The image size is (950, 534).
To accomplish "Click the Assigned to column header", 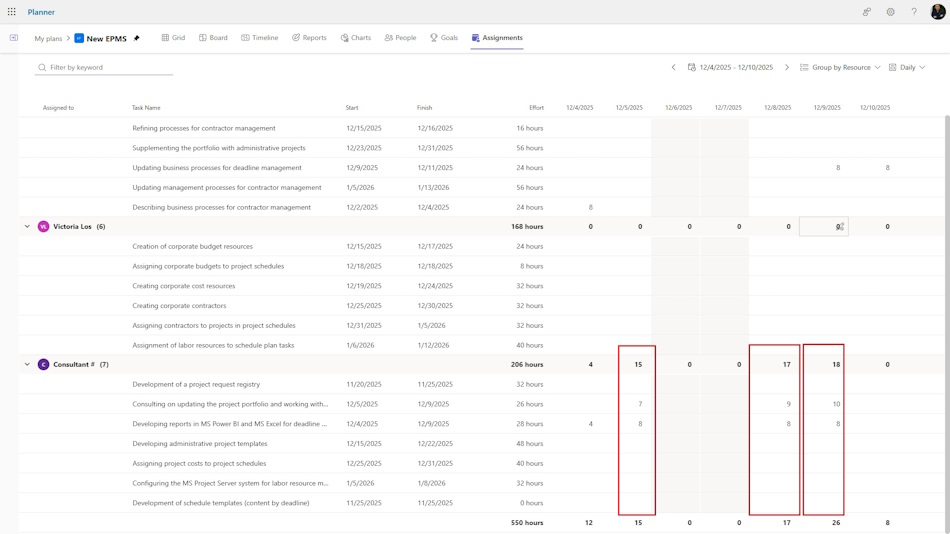I will 58,108.
